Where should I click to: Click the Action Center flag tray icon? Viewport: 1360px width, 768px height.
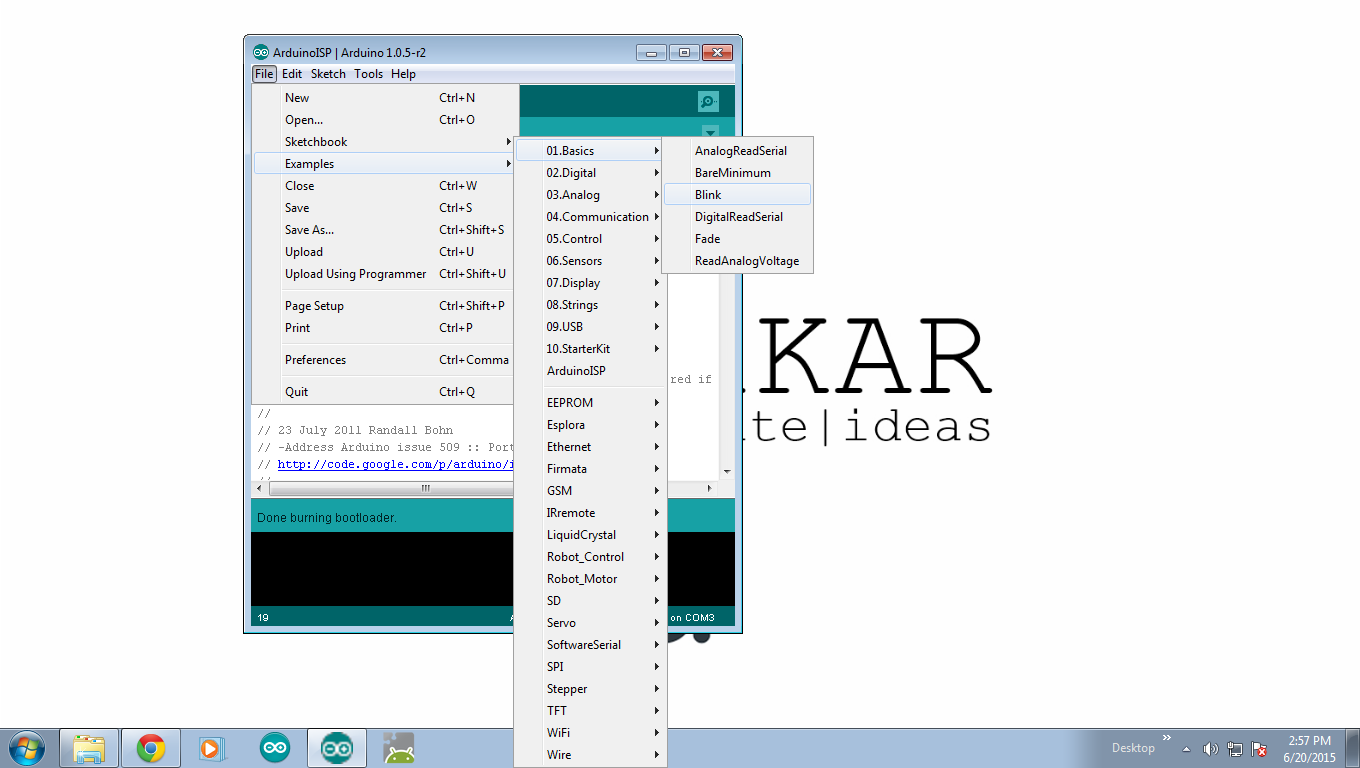click(x=1260, y=748)
